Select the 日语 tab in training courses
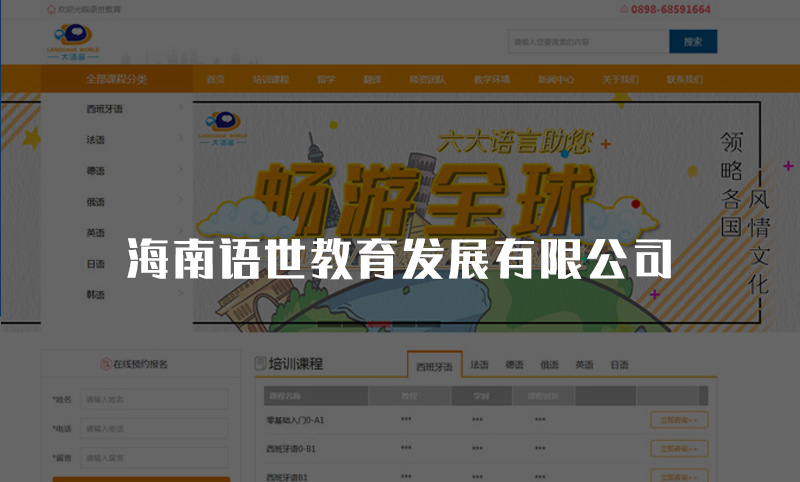Screen dimensions: 800x482 coord(619,365)
